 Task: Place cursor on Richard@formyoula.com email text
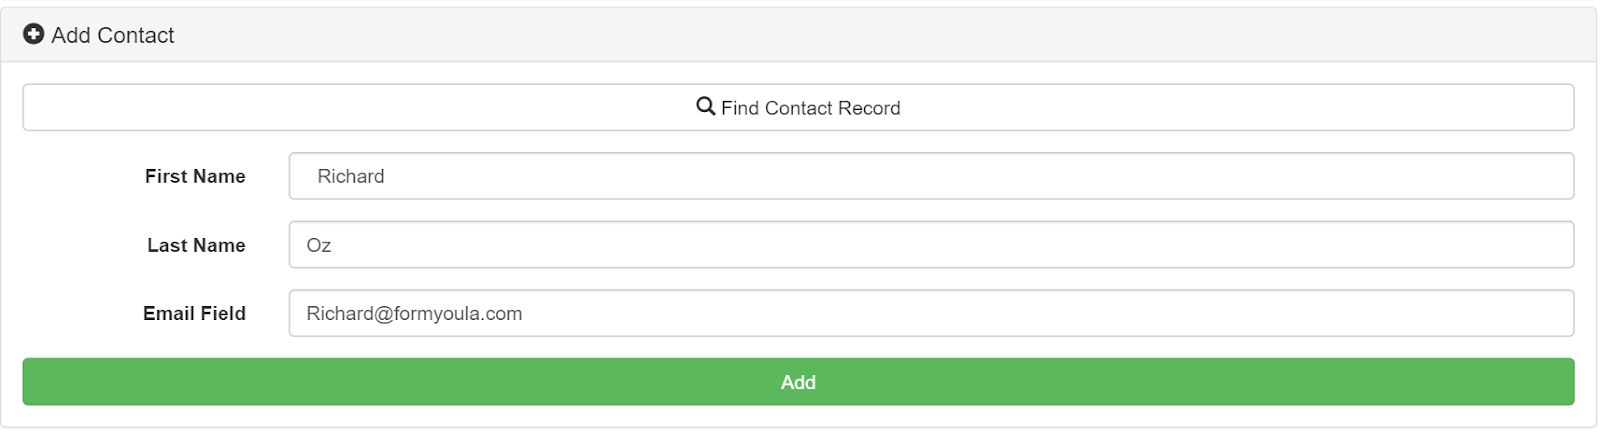coord(414,313)
